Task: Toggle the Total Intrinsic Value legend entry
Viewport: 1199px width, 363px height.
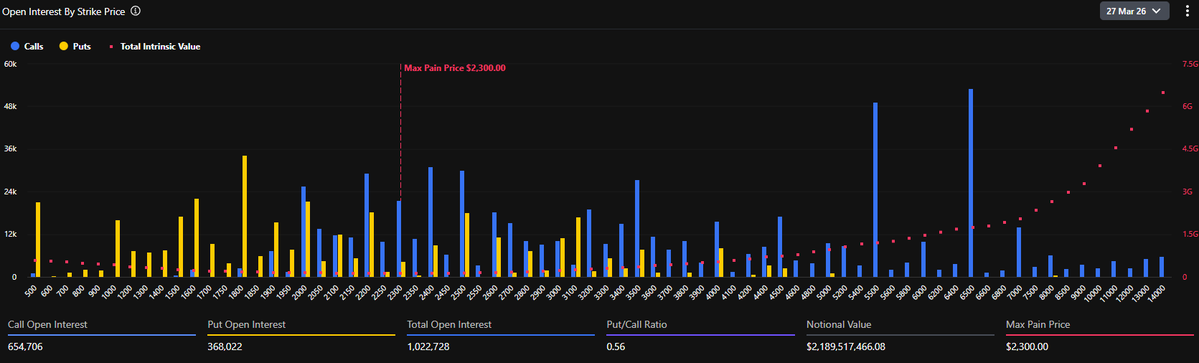Action: [154, 47]
